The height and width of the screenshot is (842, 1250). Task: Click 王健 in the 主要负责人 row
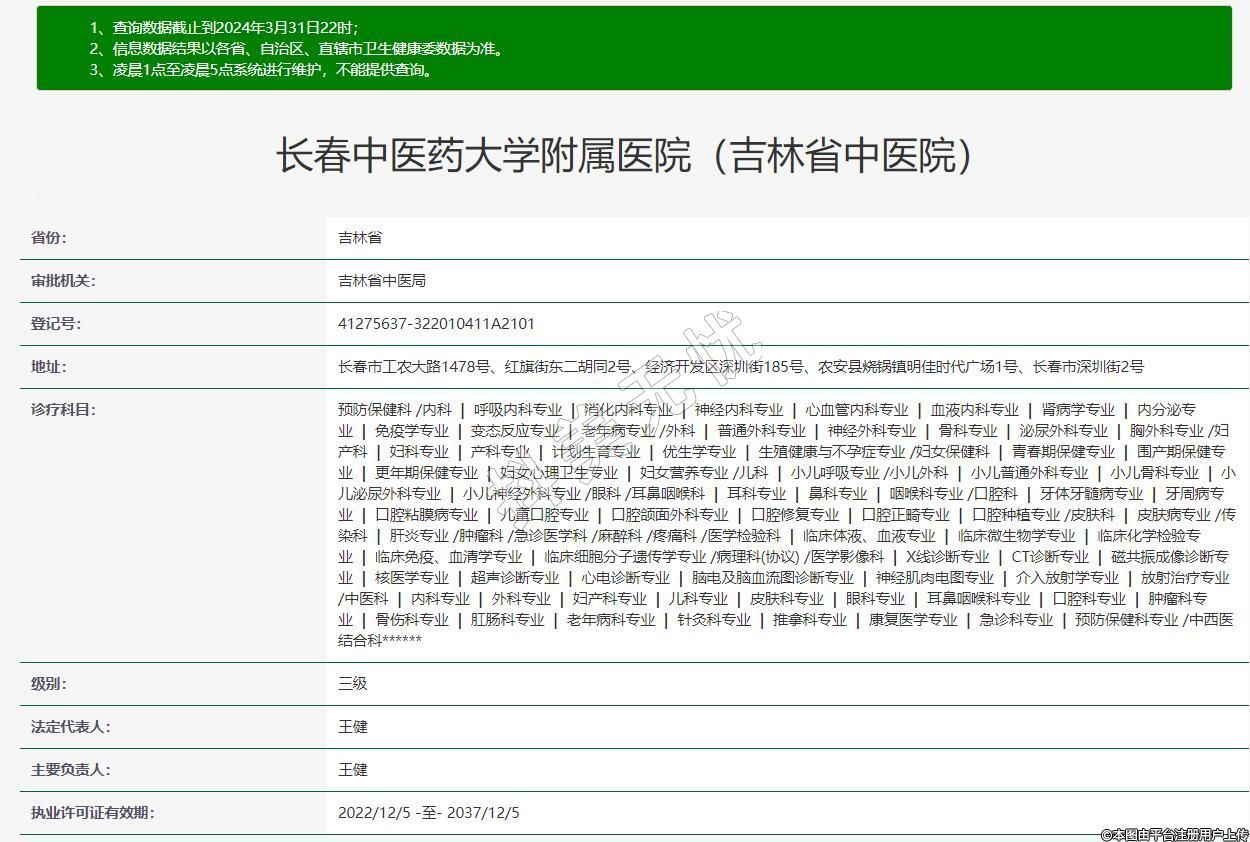[353, 770]
